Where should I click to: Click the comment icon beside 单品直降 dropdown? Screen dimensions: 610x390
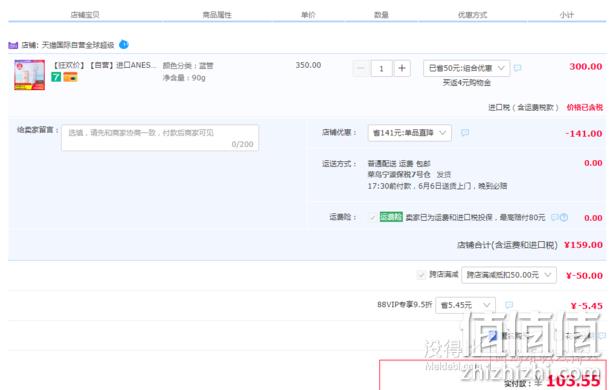465,133
